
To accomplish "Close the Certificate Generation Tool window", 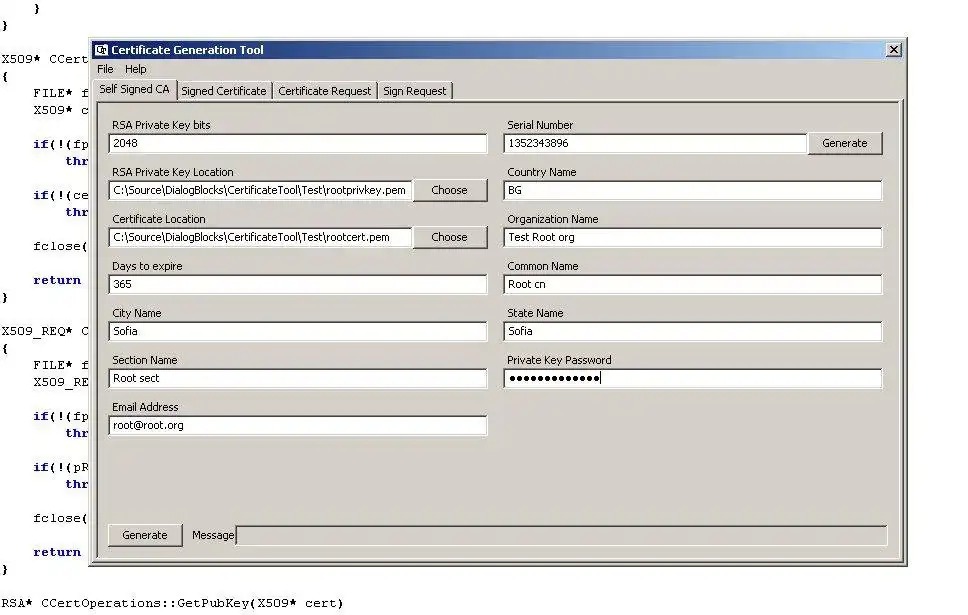I will tap(893, 50).
